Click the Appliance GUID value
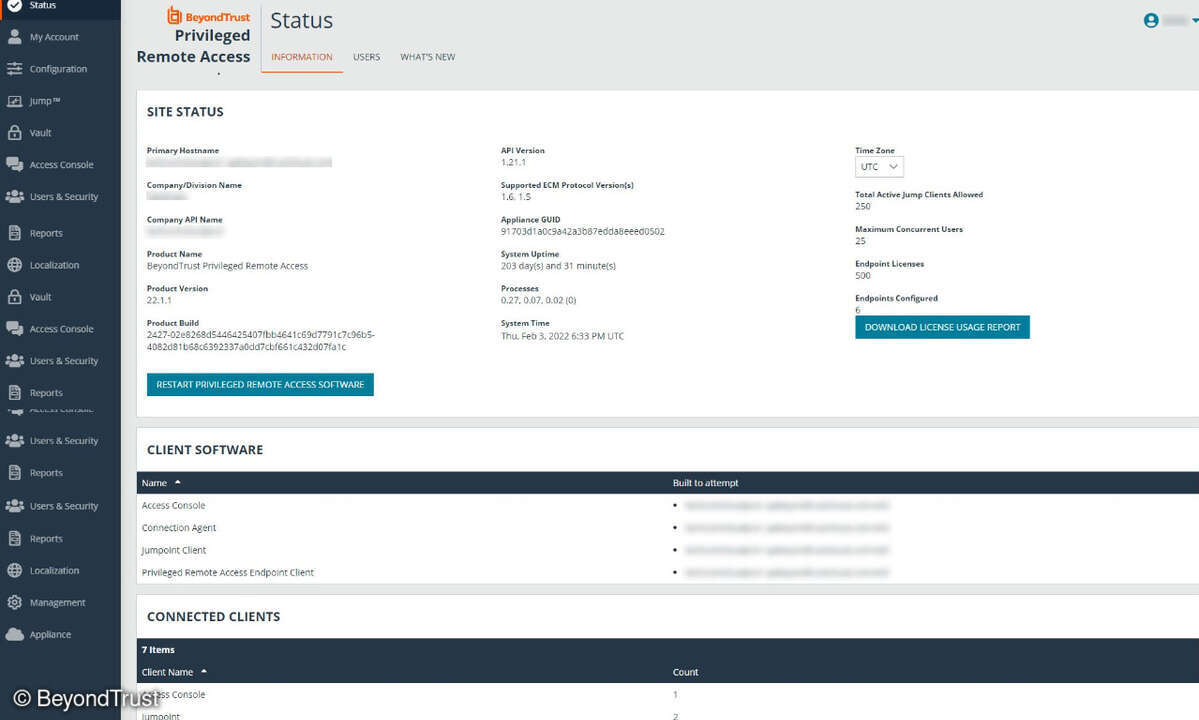1199x720 pixels. (583, 232)
